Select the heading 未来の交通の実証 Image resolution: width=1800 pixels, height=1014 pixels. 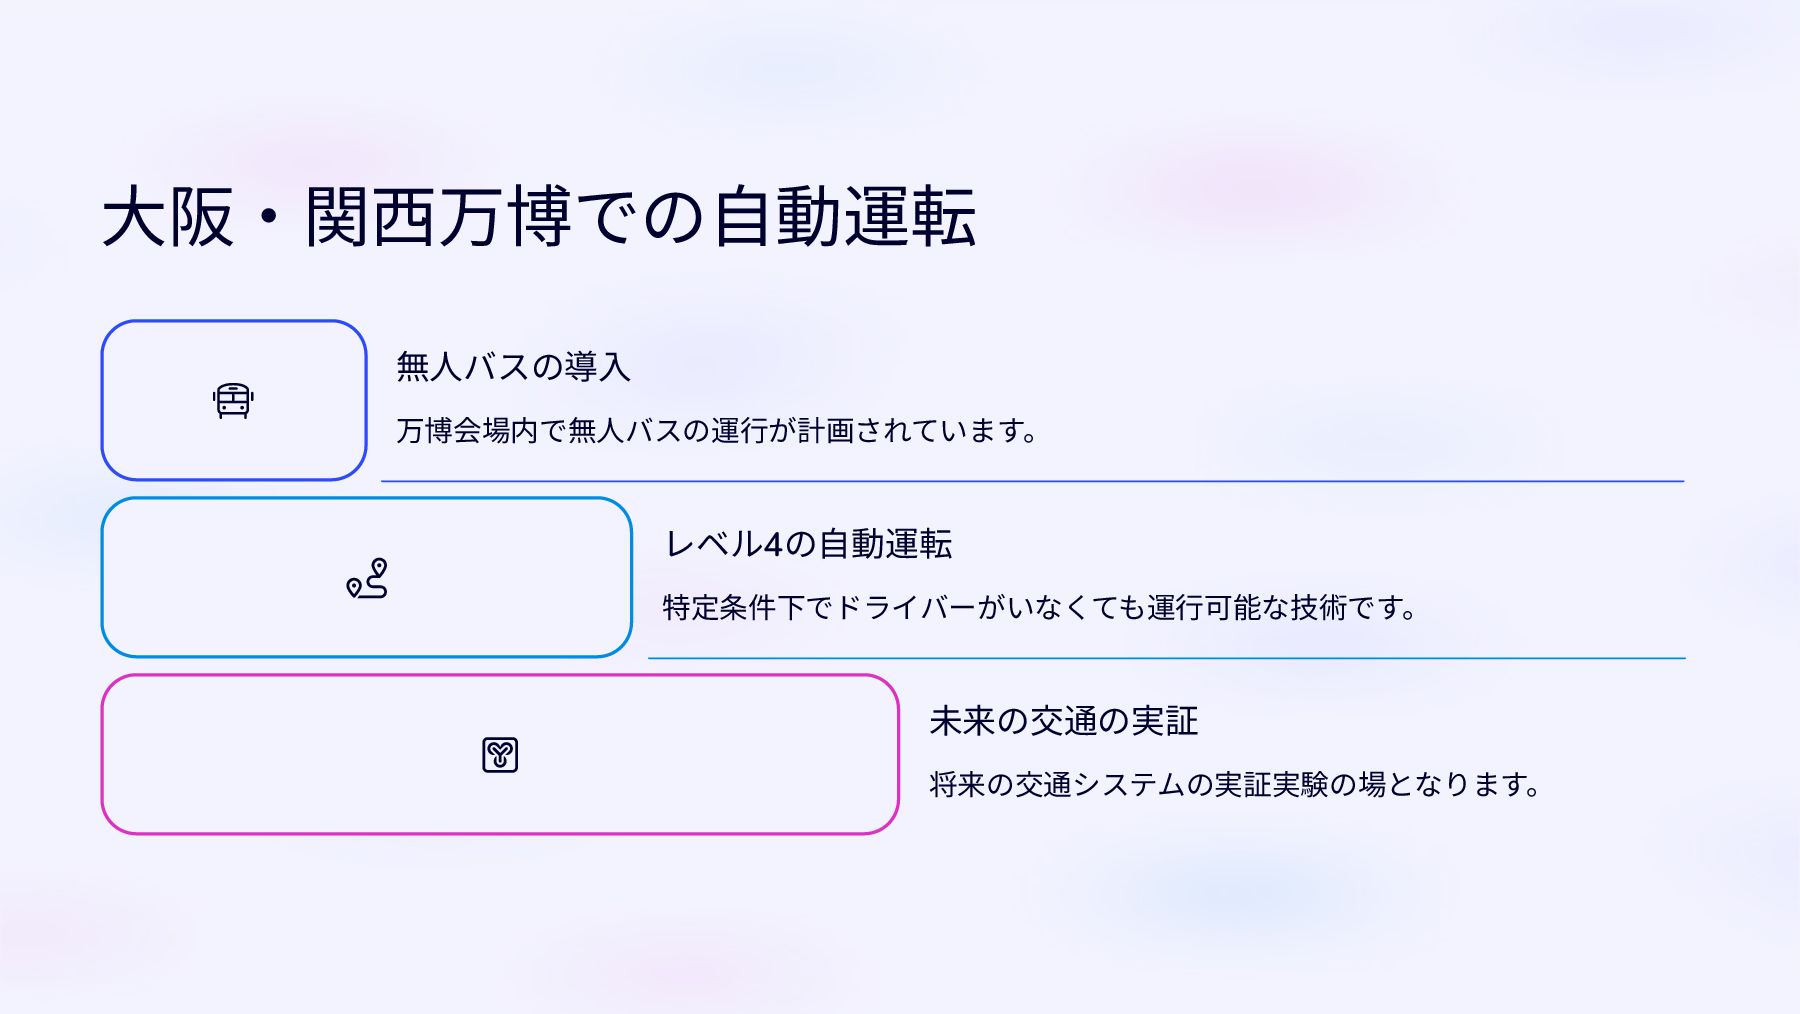coord(1063,721)
